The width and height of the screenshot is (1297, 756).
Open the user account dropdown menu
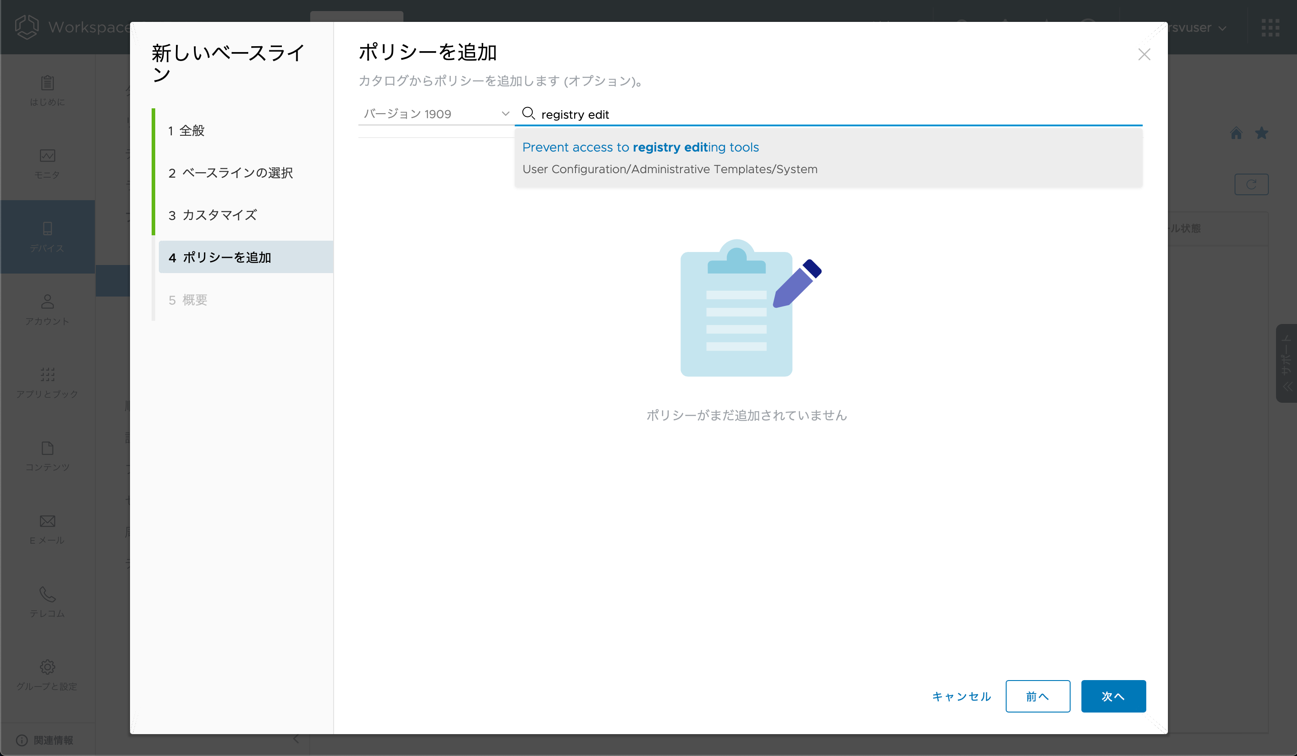(1199, 27)
